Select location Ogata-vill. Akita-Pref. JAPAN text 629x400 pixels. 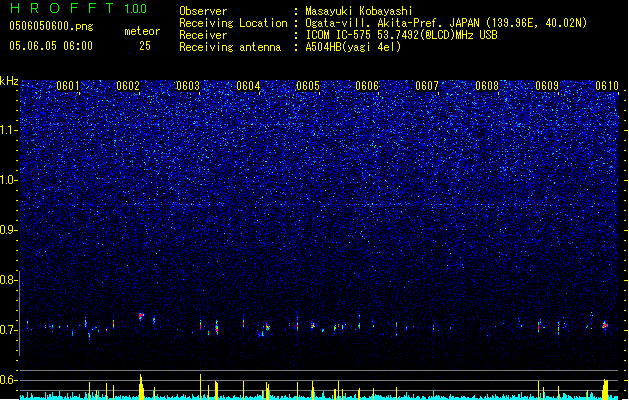tap(446, 23)
